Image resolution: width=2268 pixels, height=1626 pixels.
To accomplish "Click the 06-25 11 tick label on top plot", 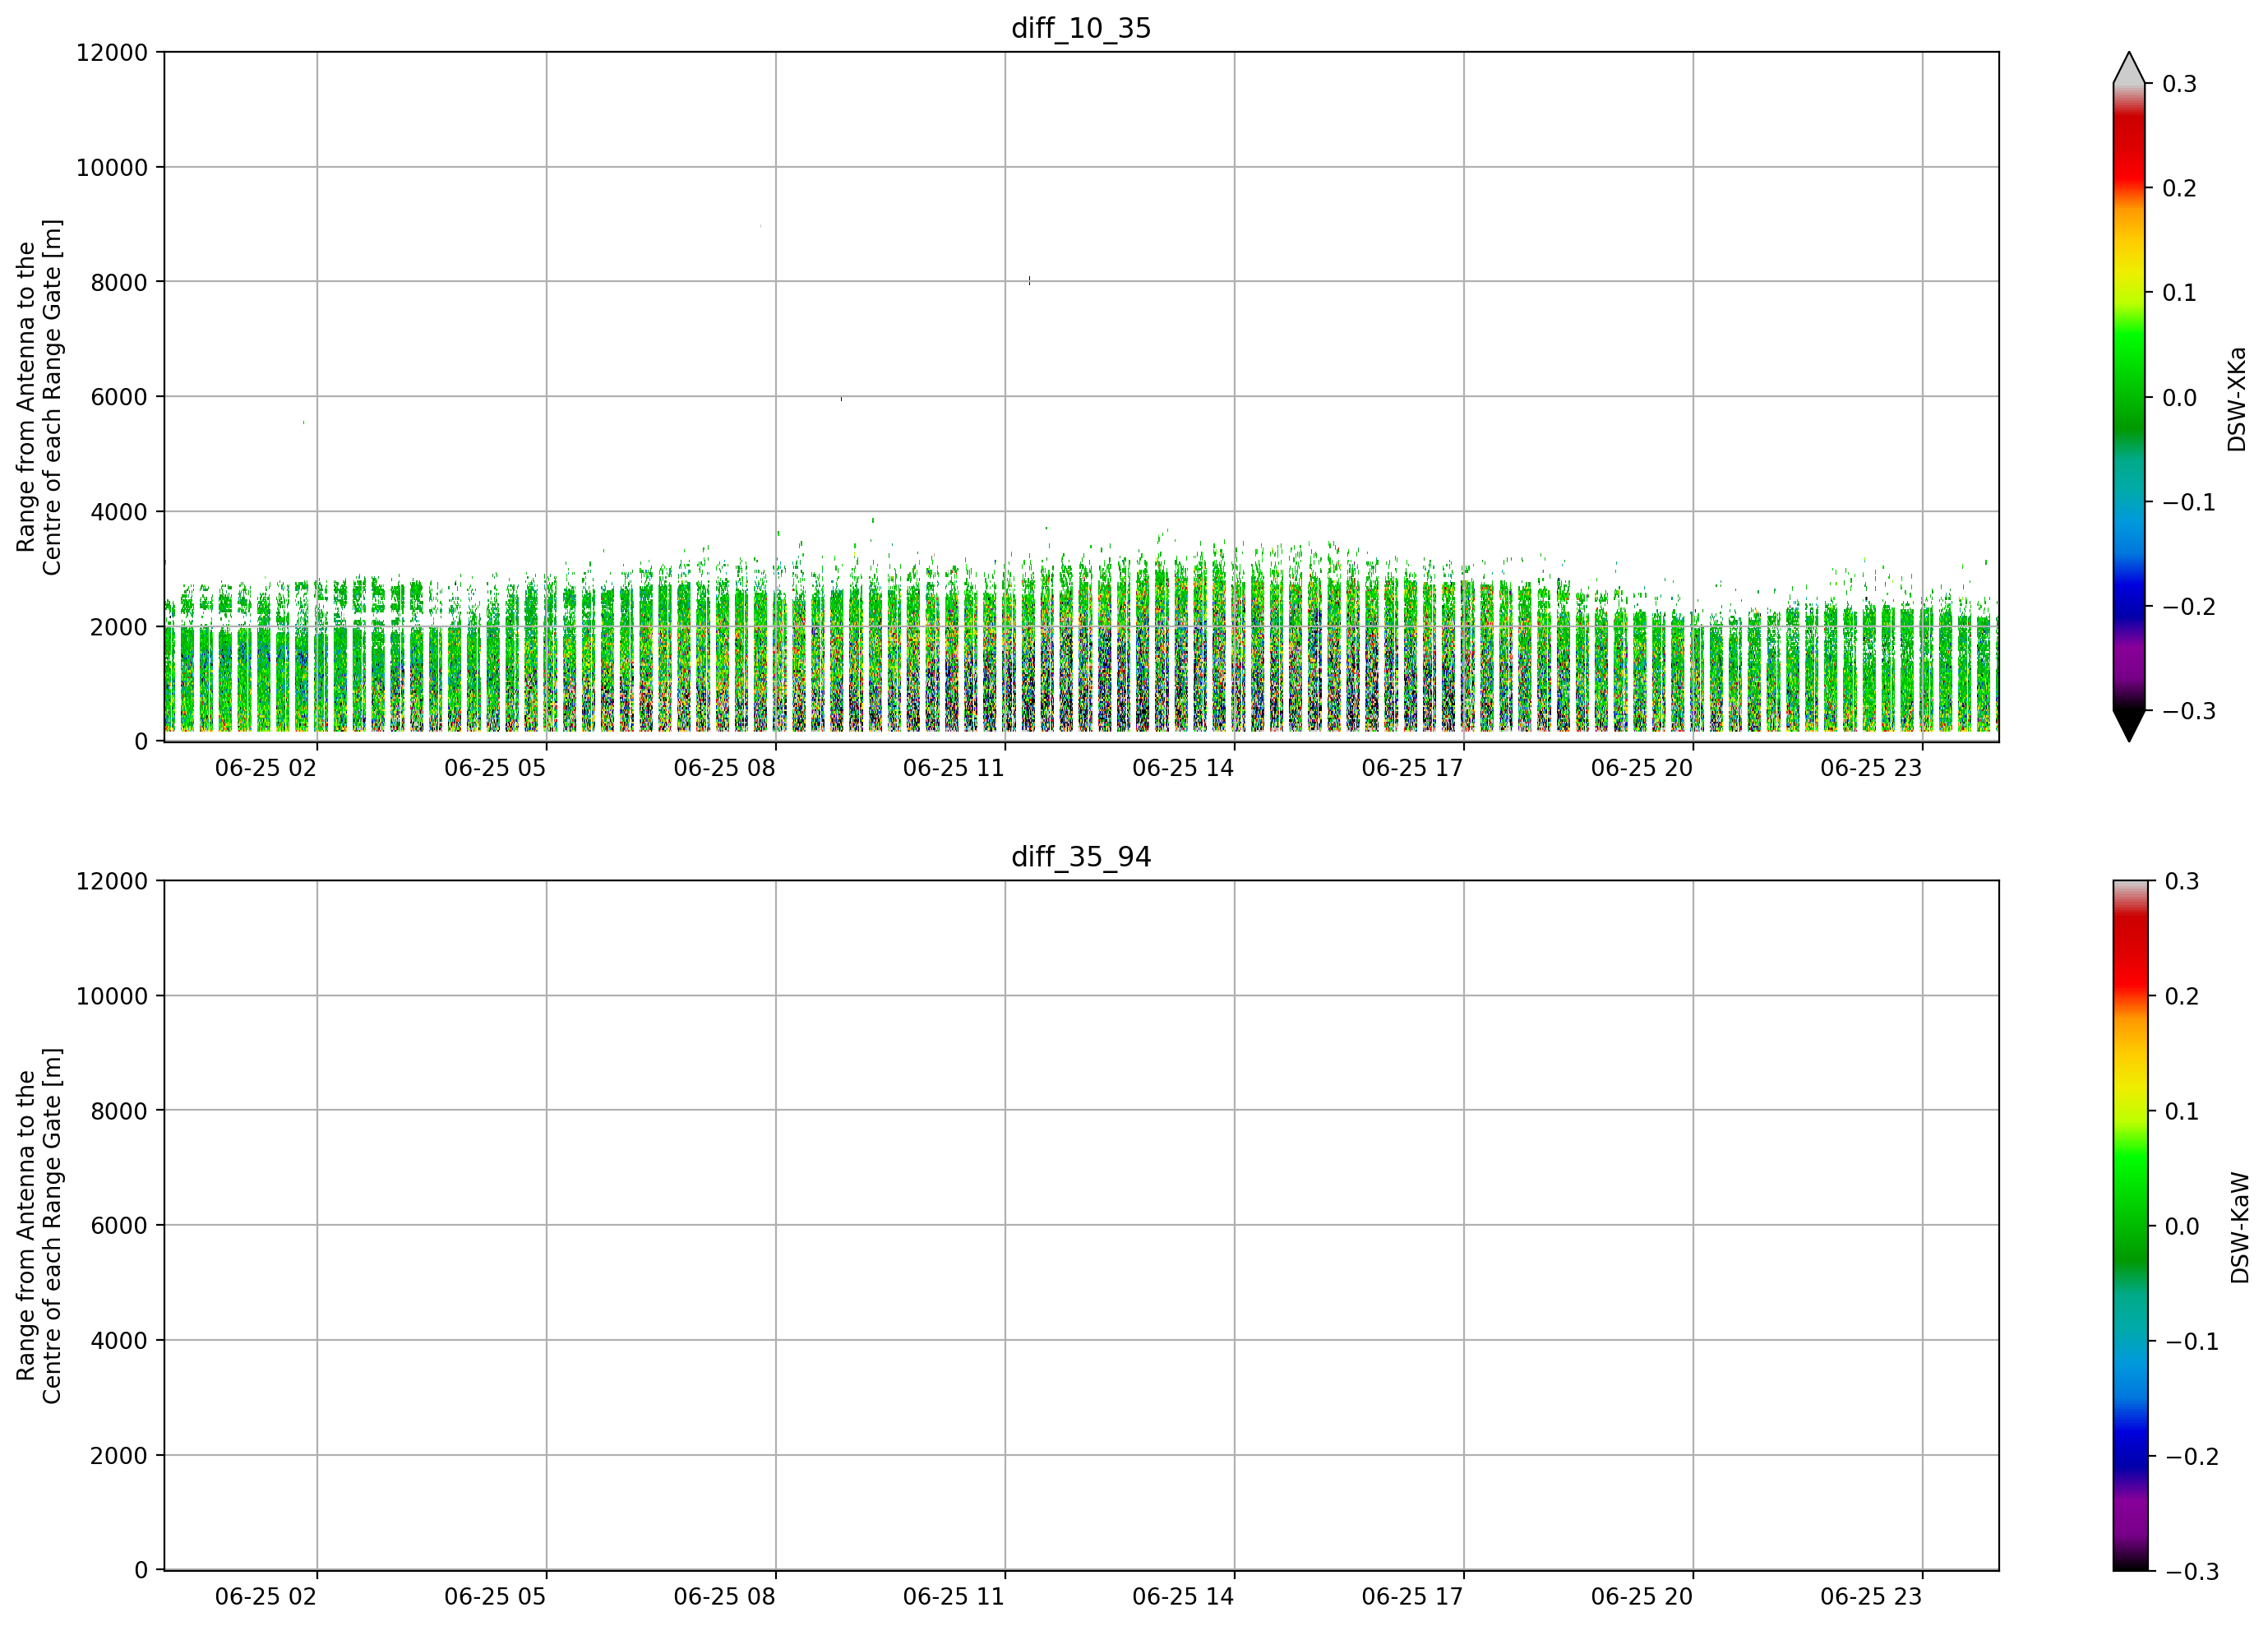I will [x=953, y=768].
